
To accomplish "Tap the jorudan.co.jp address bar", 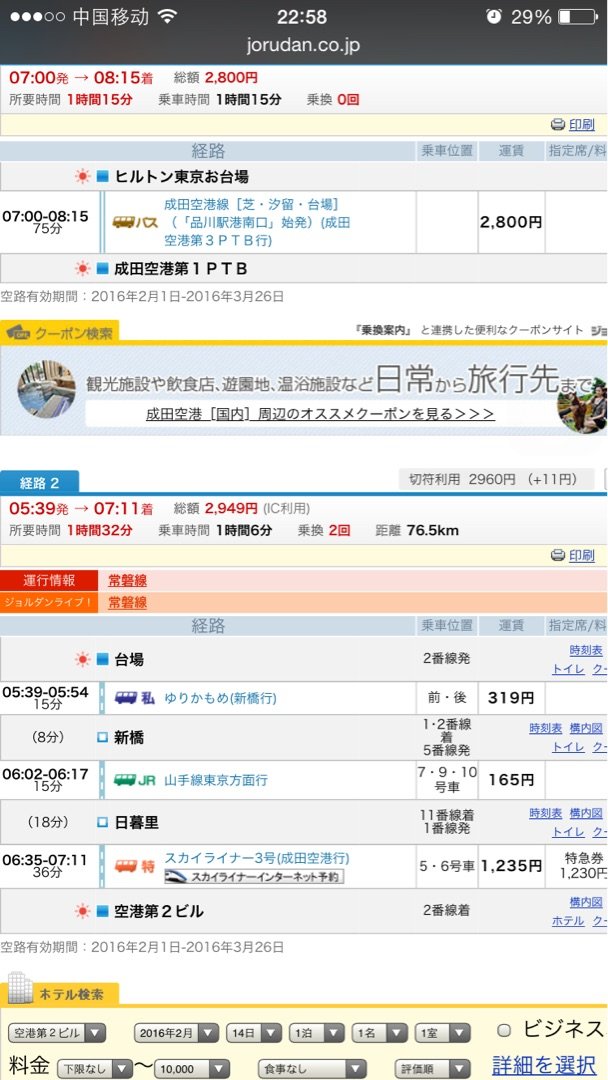I will click(303, 46).
